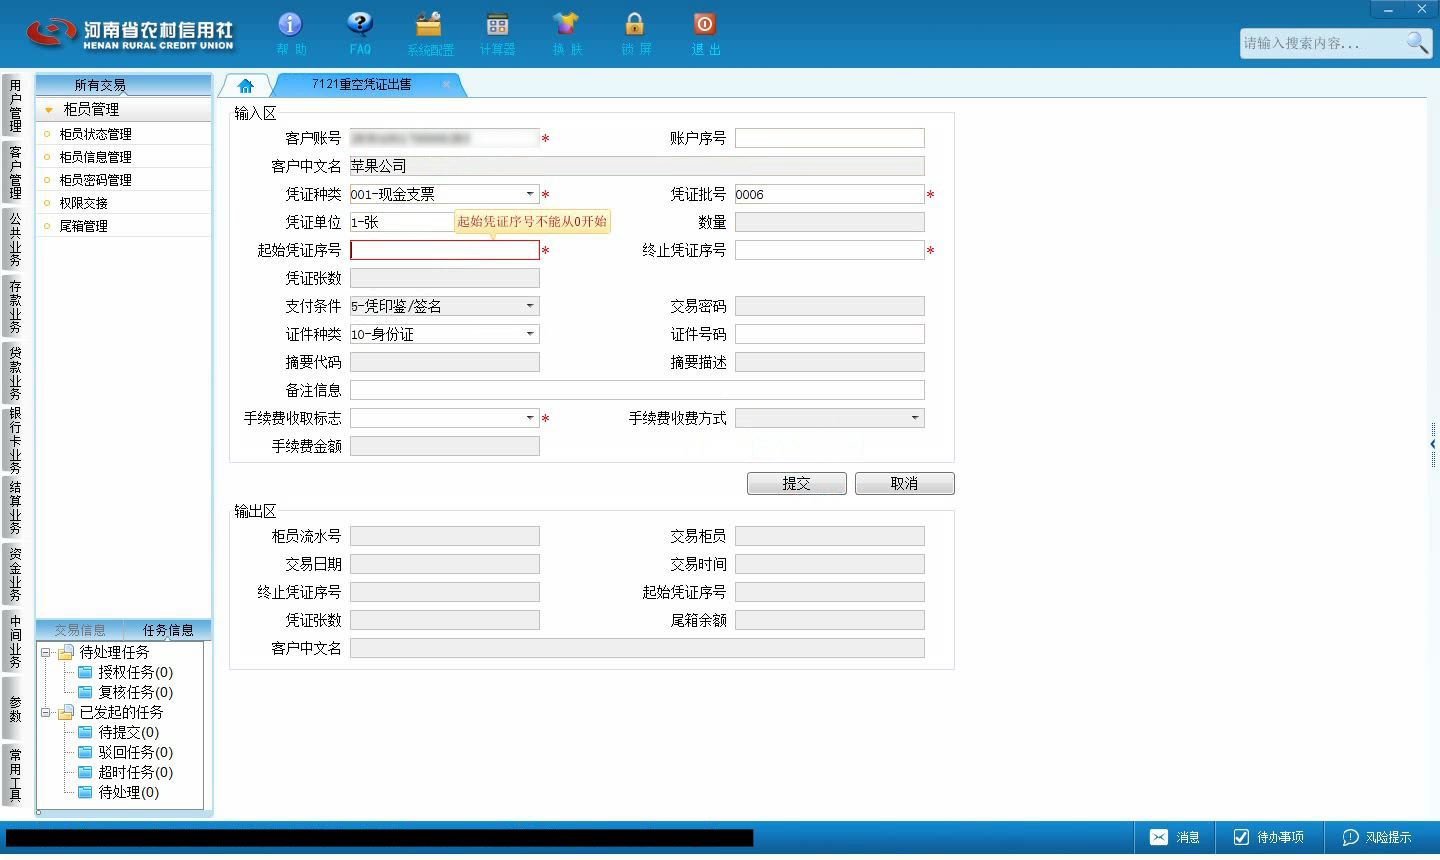Viewport: 1440px width, 860px height.
Task: Open 贷款业务 sidebar tab
Action: 15,372
